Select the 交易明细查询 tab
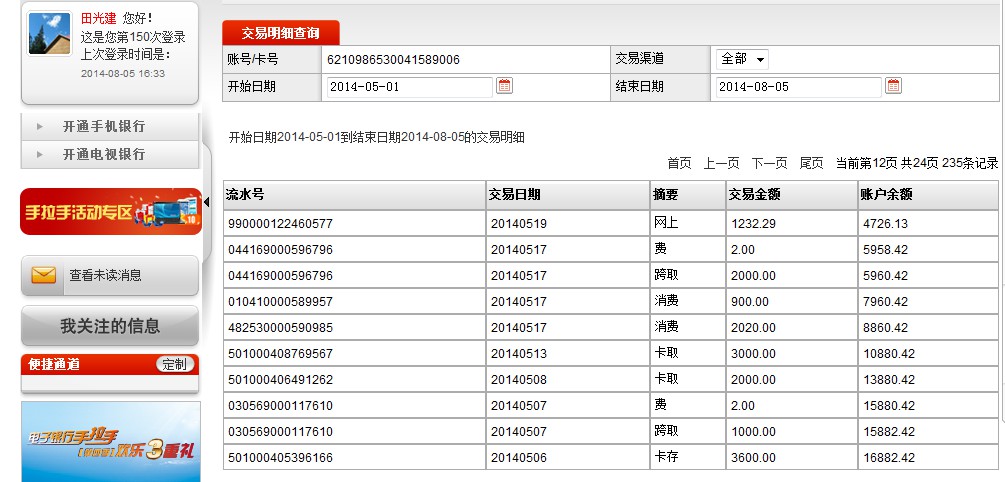The width and height of the screenshot is (1005, 482). point(281,33)
